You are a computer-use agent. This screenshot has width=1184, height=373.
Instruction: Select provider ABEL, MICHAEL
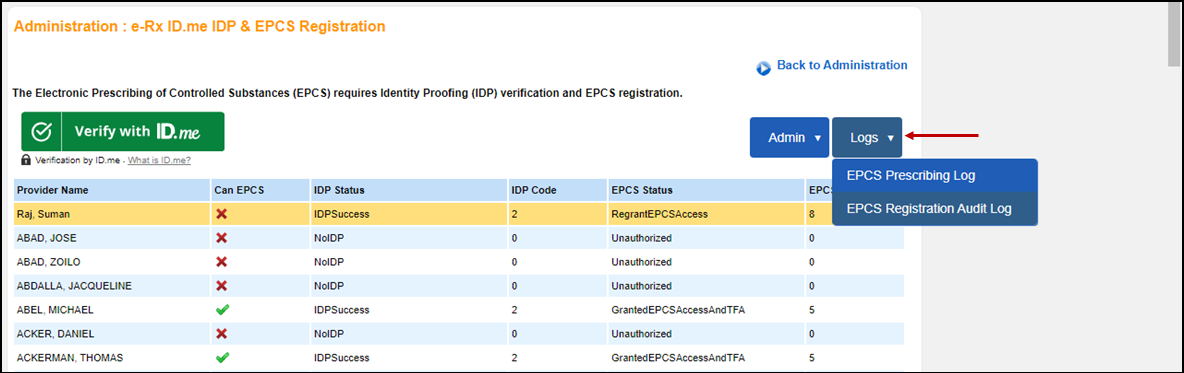(55, 310)
